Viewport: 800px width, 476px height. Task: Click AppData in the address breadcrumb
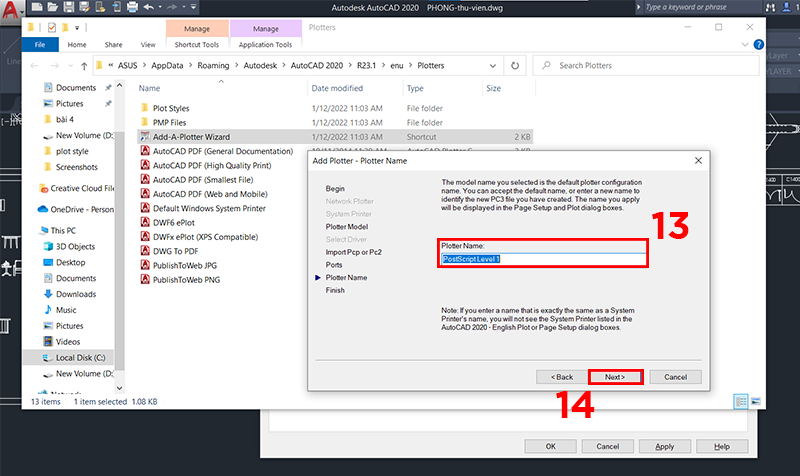pos(167,66)
